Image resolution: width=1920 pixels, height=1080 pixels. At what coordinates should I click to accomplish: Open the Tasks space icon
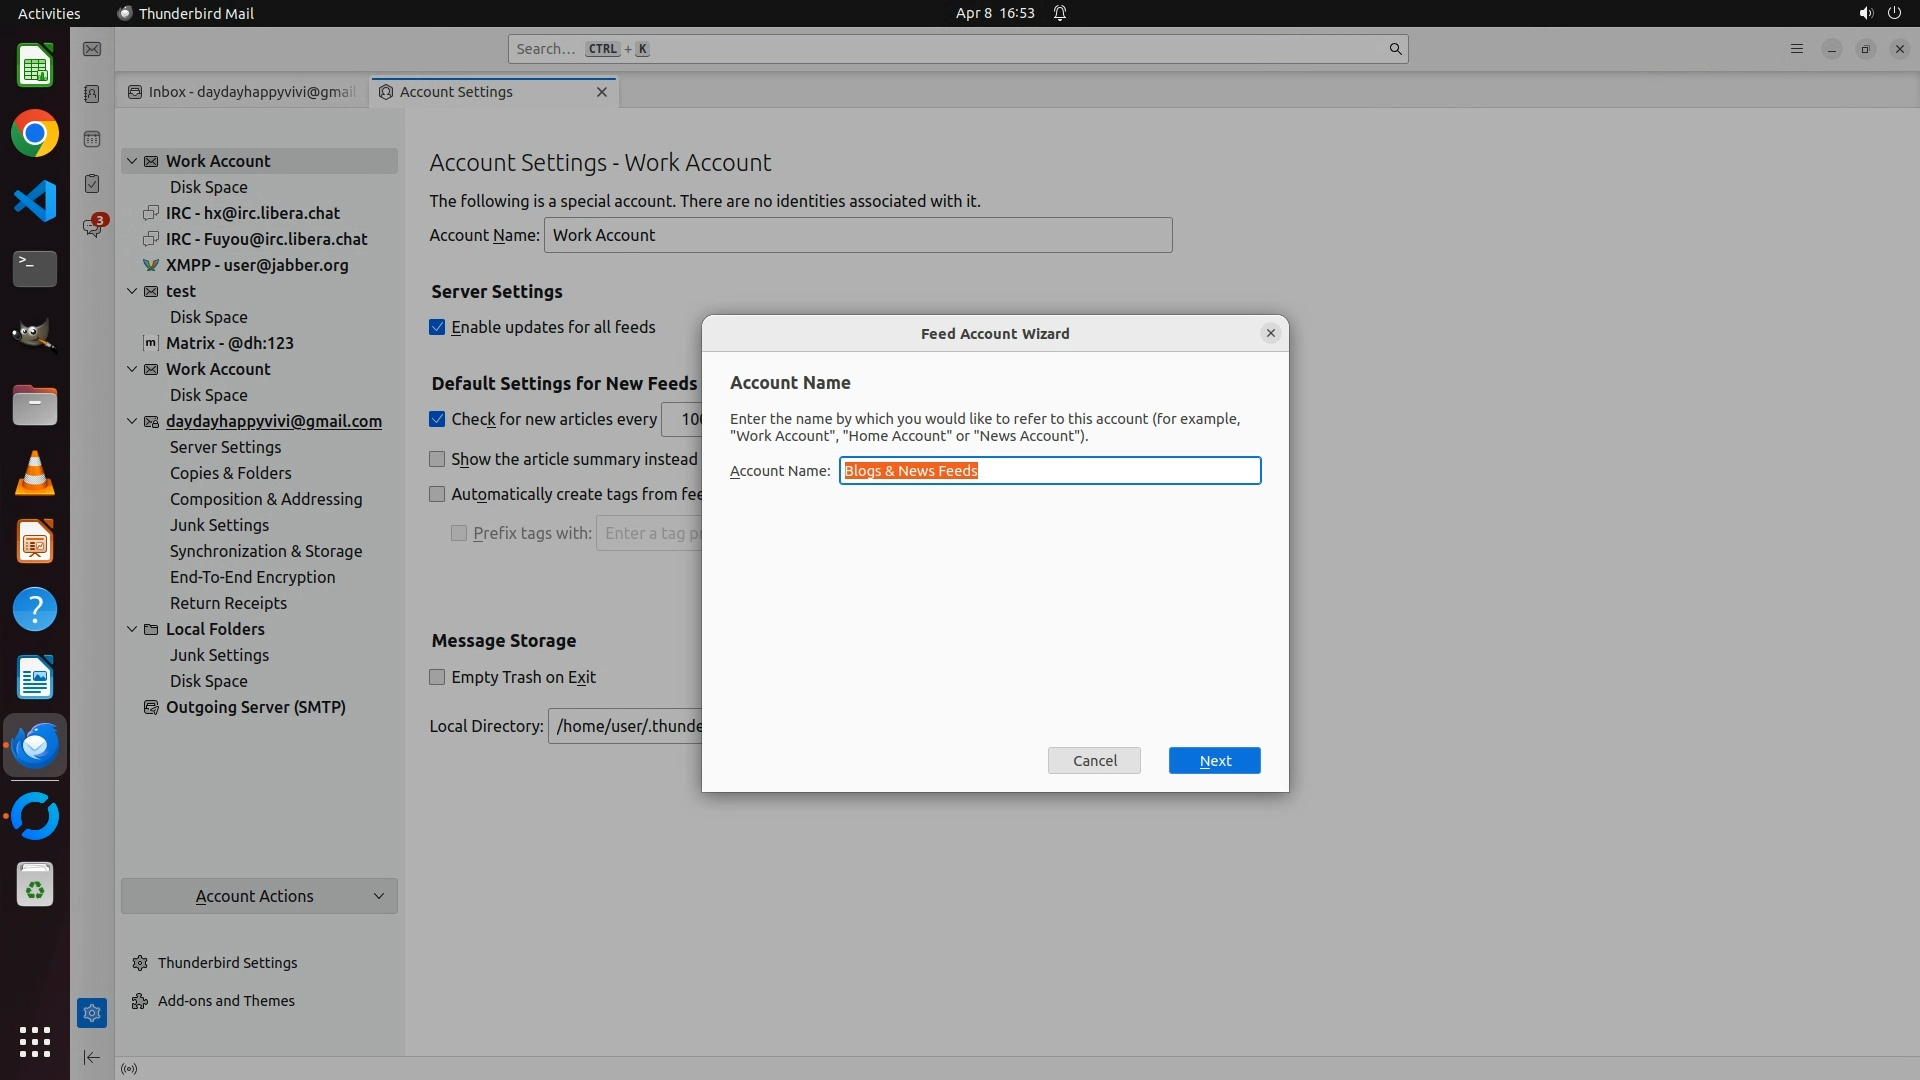coord(92,184)
